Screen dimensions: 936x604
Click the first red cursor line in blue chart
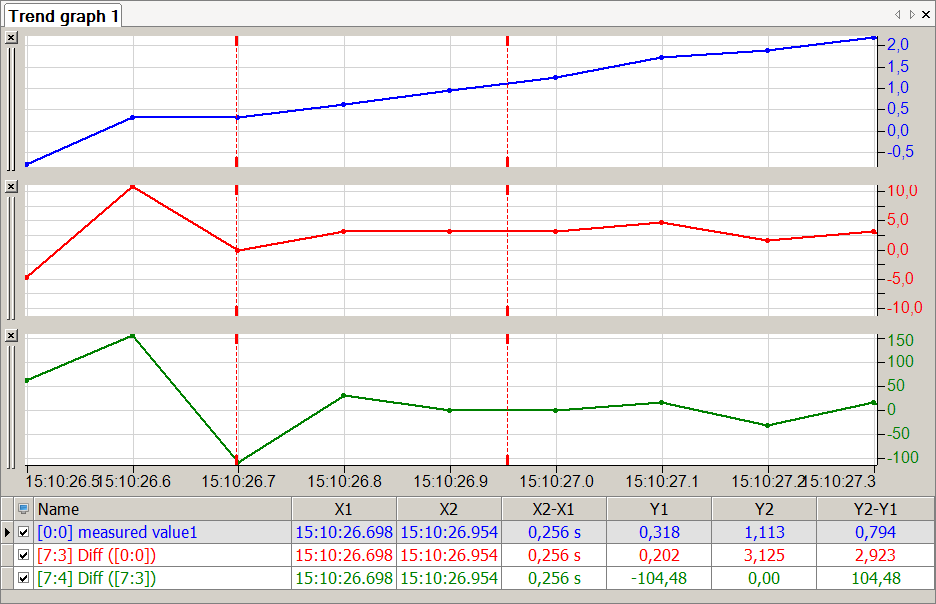tap(237, 101)
